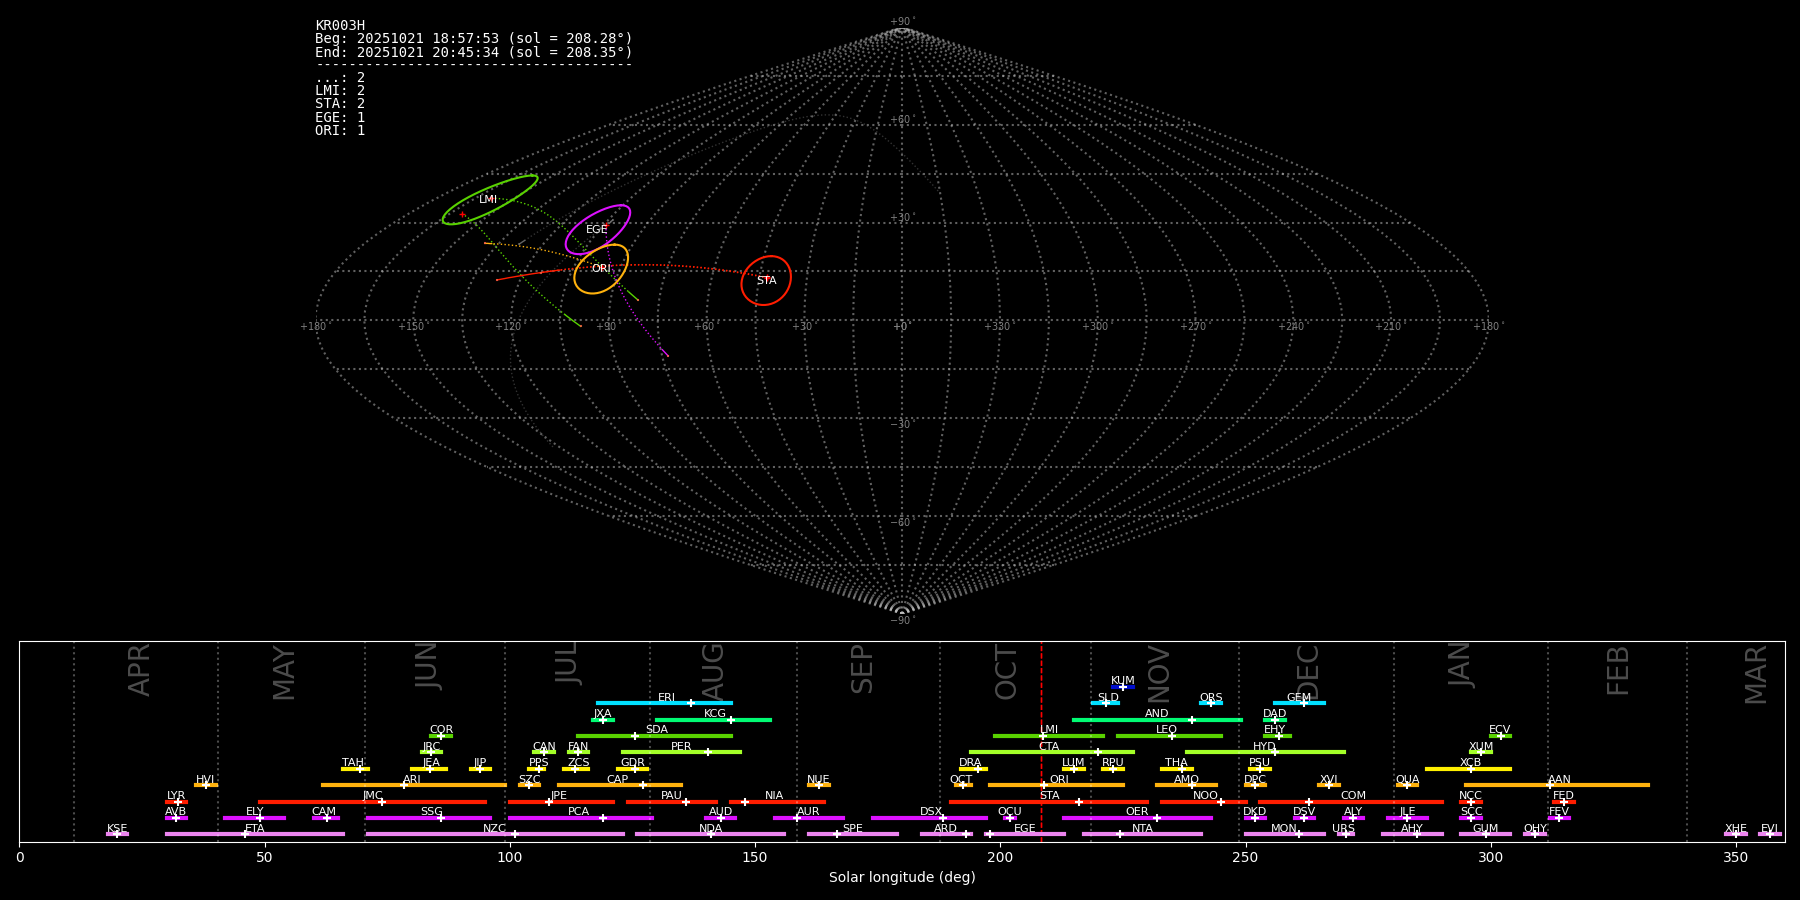The height and width of the screenshot is (900, 1800).
Task: Click the DRA shower label in timeline
Action: click(x=970, y=763)
